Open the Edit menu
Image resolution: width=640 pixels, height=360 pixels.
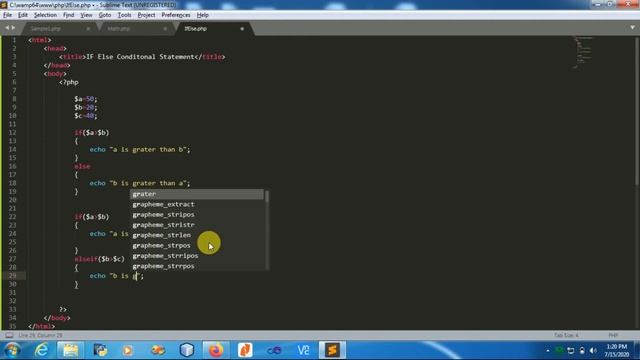pos(23,15)
